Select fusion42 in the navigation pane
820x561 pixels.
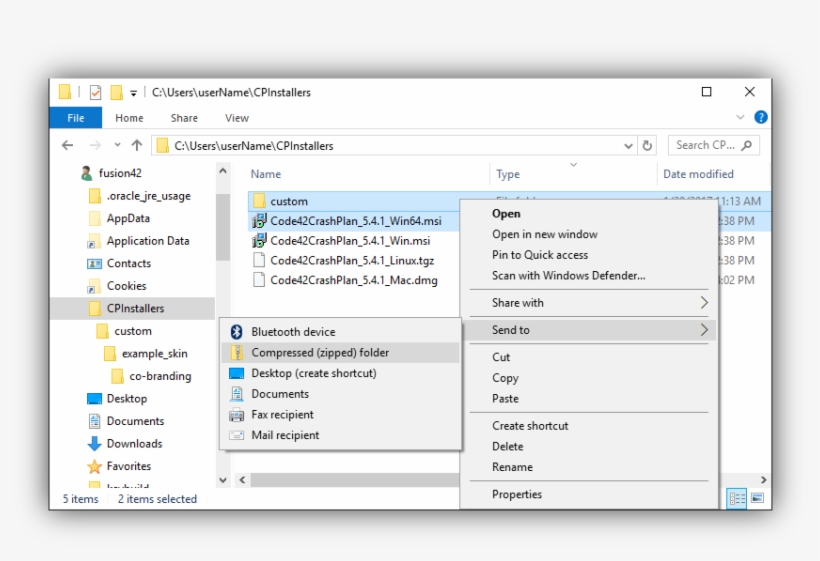(120, 173)
